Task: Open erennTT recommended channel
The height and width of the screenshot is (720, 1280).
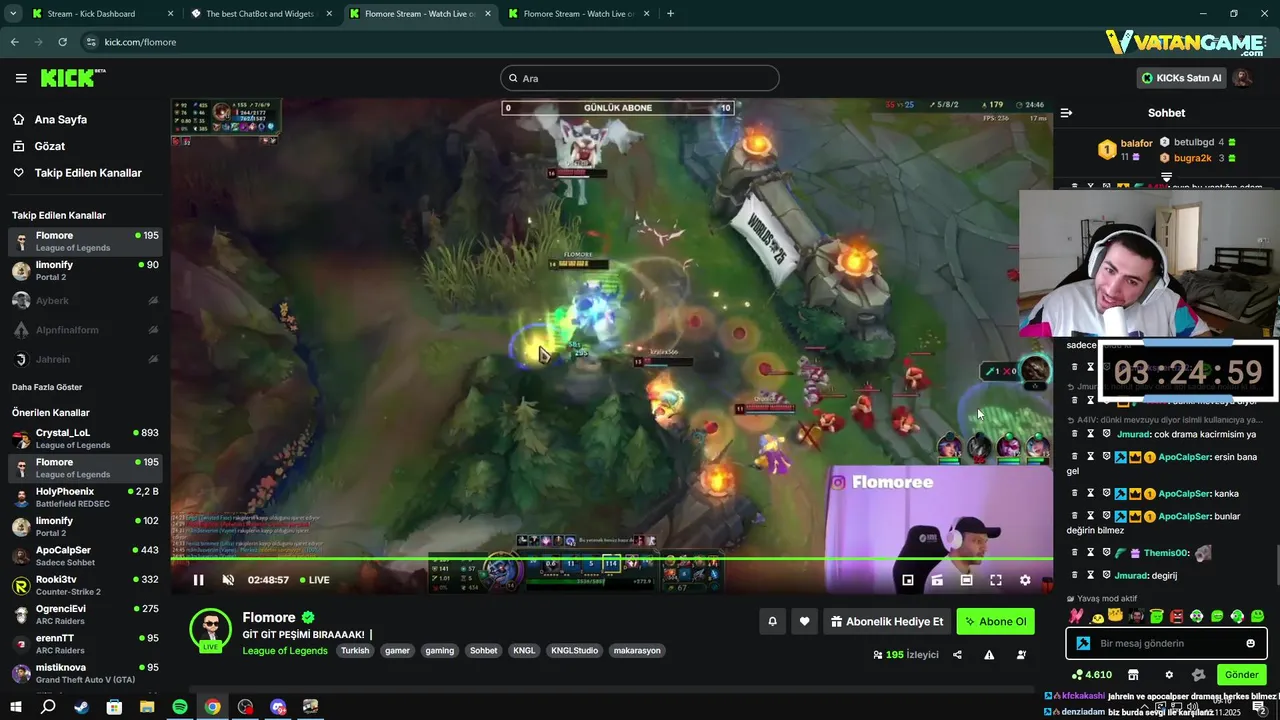Action: (85, 644)
